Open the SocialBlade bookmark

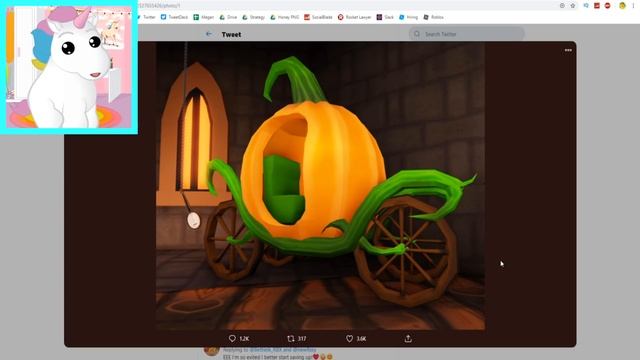[318, 17]
